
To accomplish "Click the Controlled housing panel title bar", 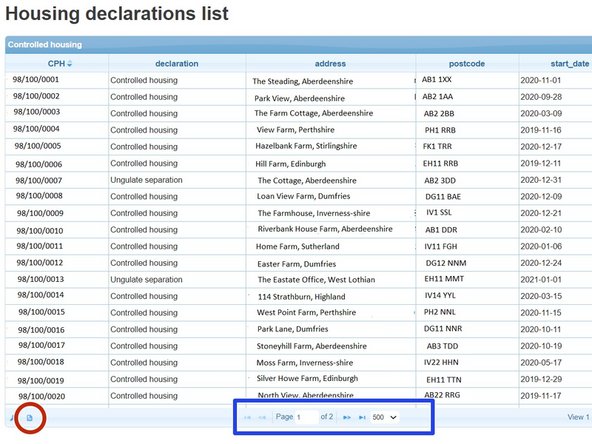I will [298, 45].
